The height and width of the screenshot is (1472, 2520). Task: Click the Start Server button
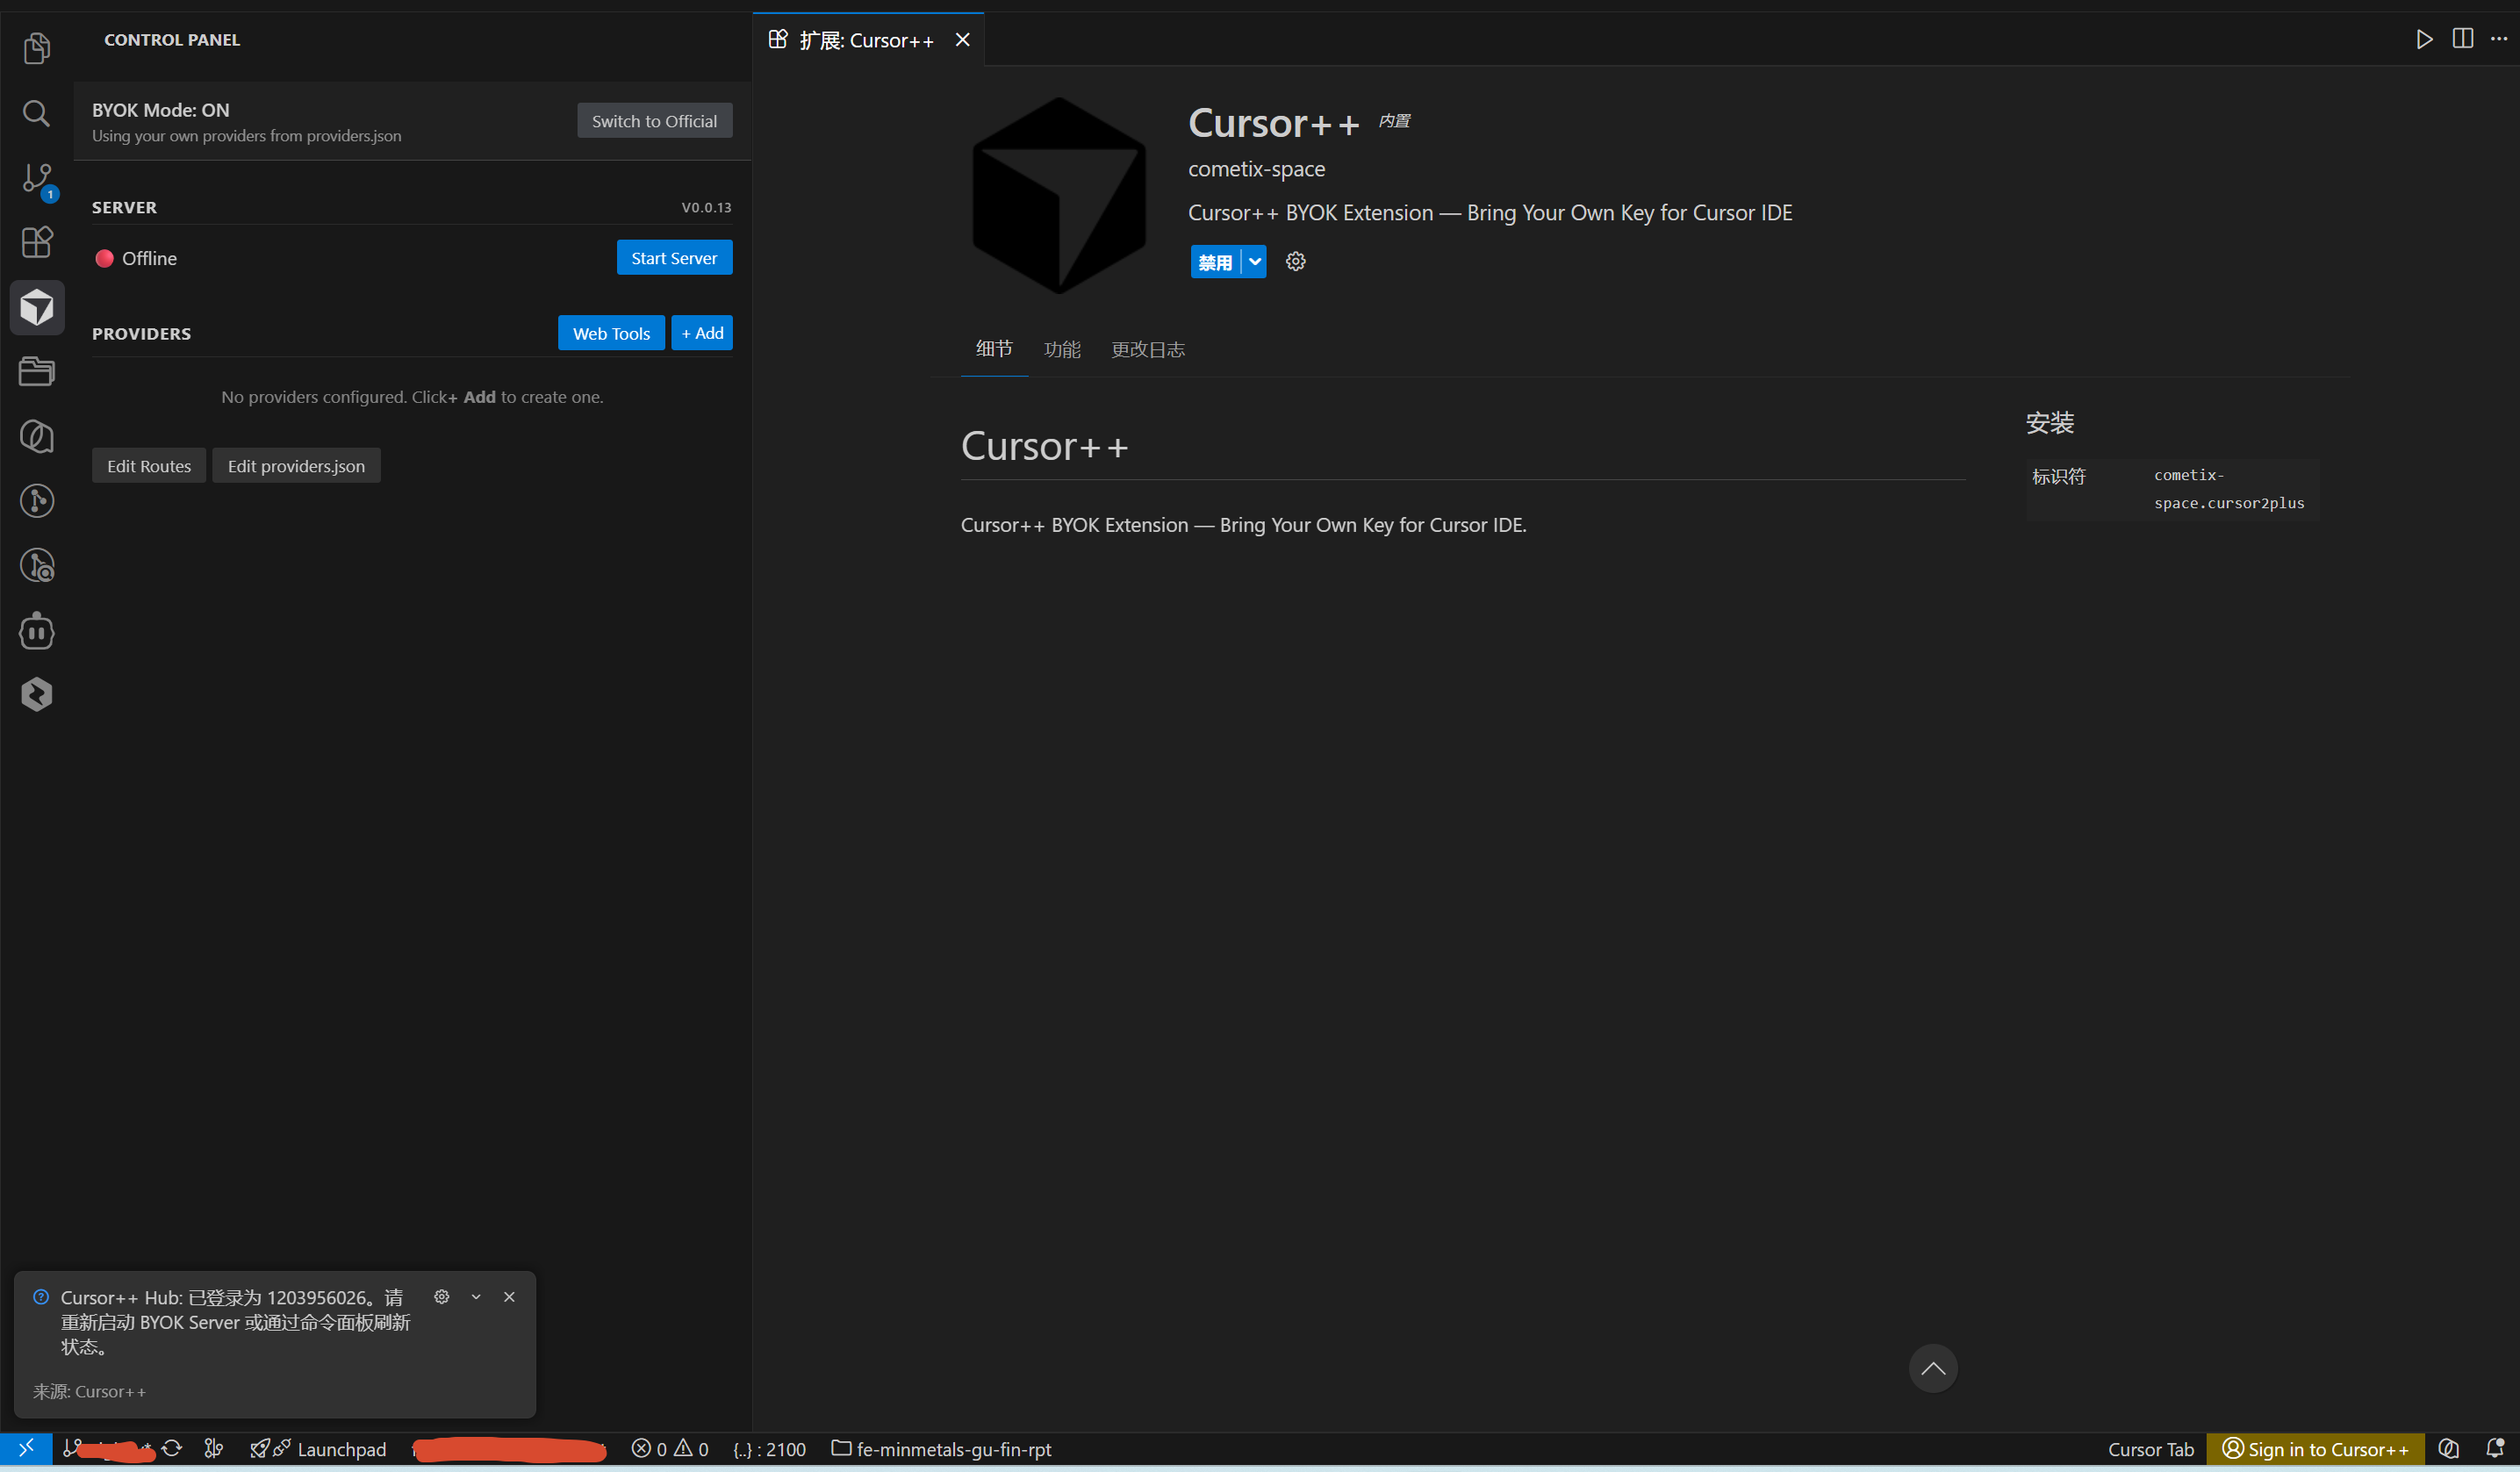674,258
